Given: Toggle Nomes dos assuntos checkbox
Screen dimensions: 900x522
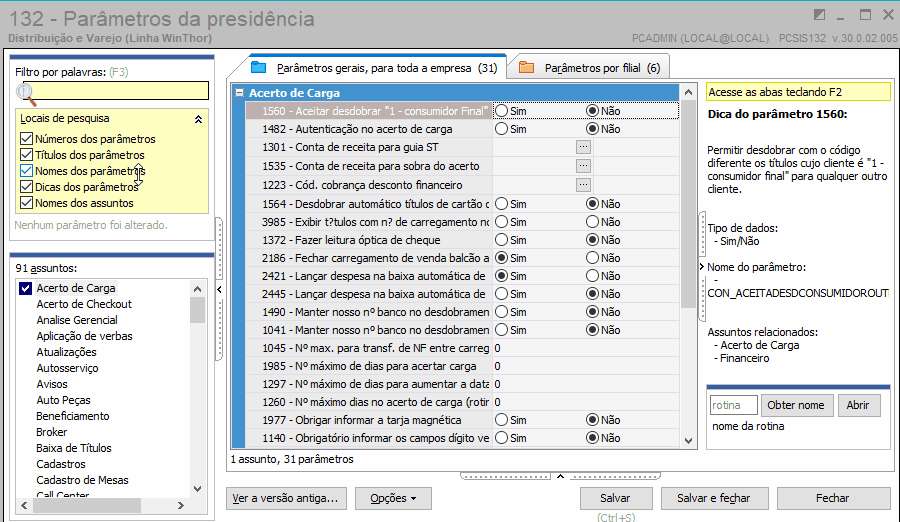Looking at the screenshot, I should point(26,203).
